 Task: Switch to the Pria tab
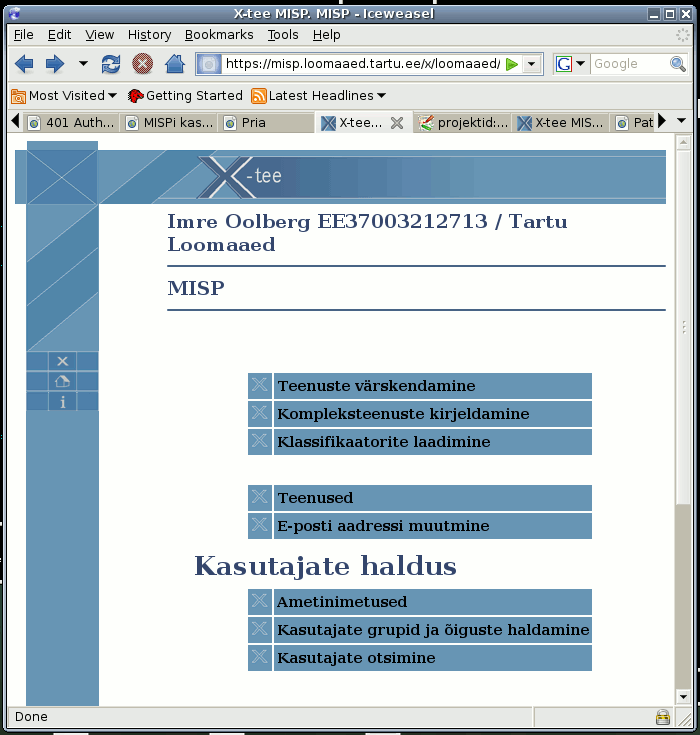[267, 123]
